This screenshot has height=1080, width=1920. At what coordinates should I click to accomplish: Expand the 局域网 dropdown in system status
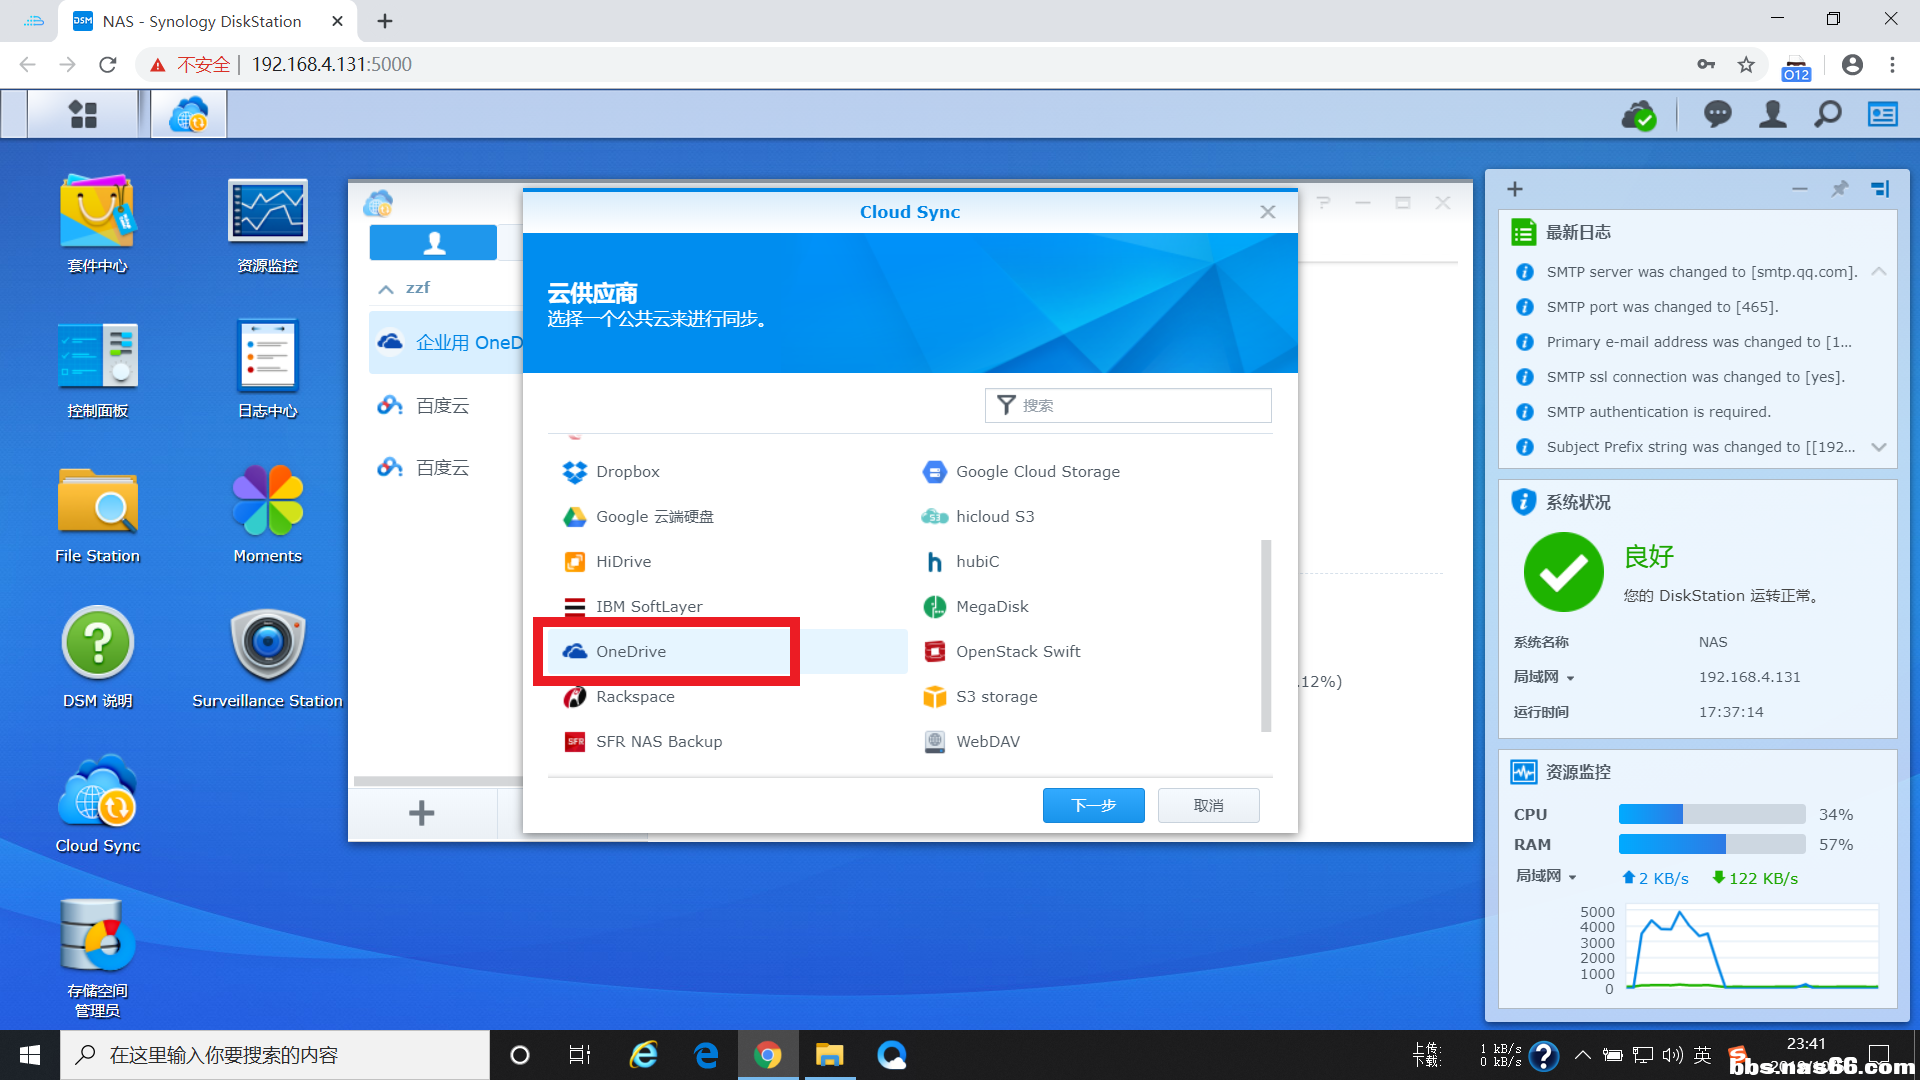[x=1544, y=678]
